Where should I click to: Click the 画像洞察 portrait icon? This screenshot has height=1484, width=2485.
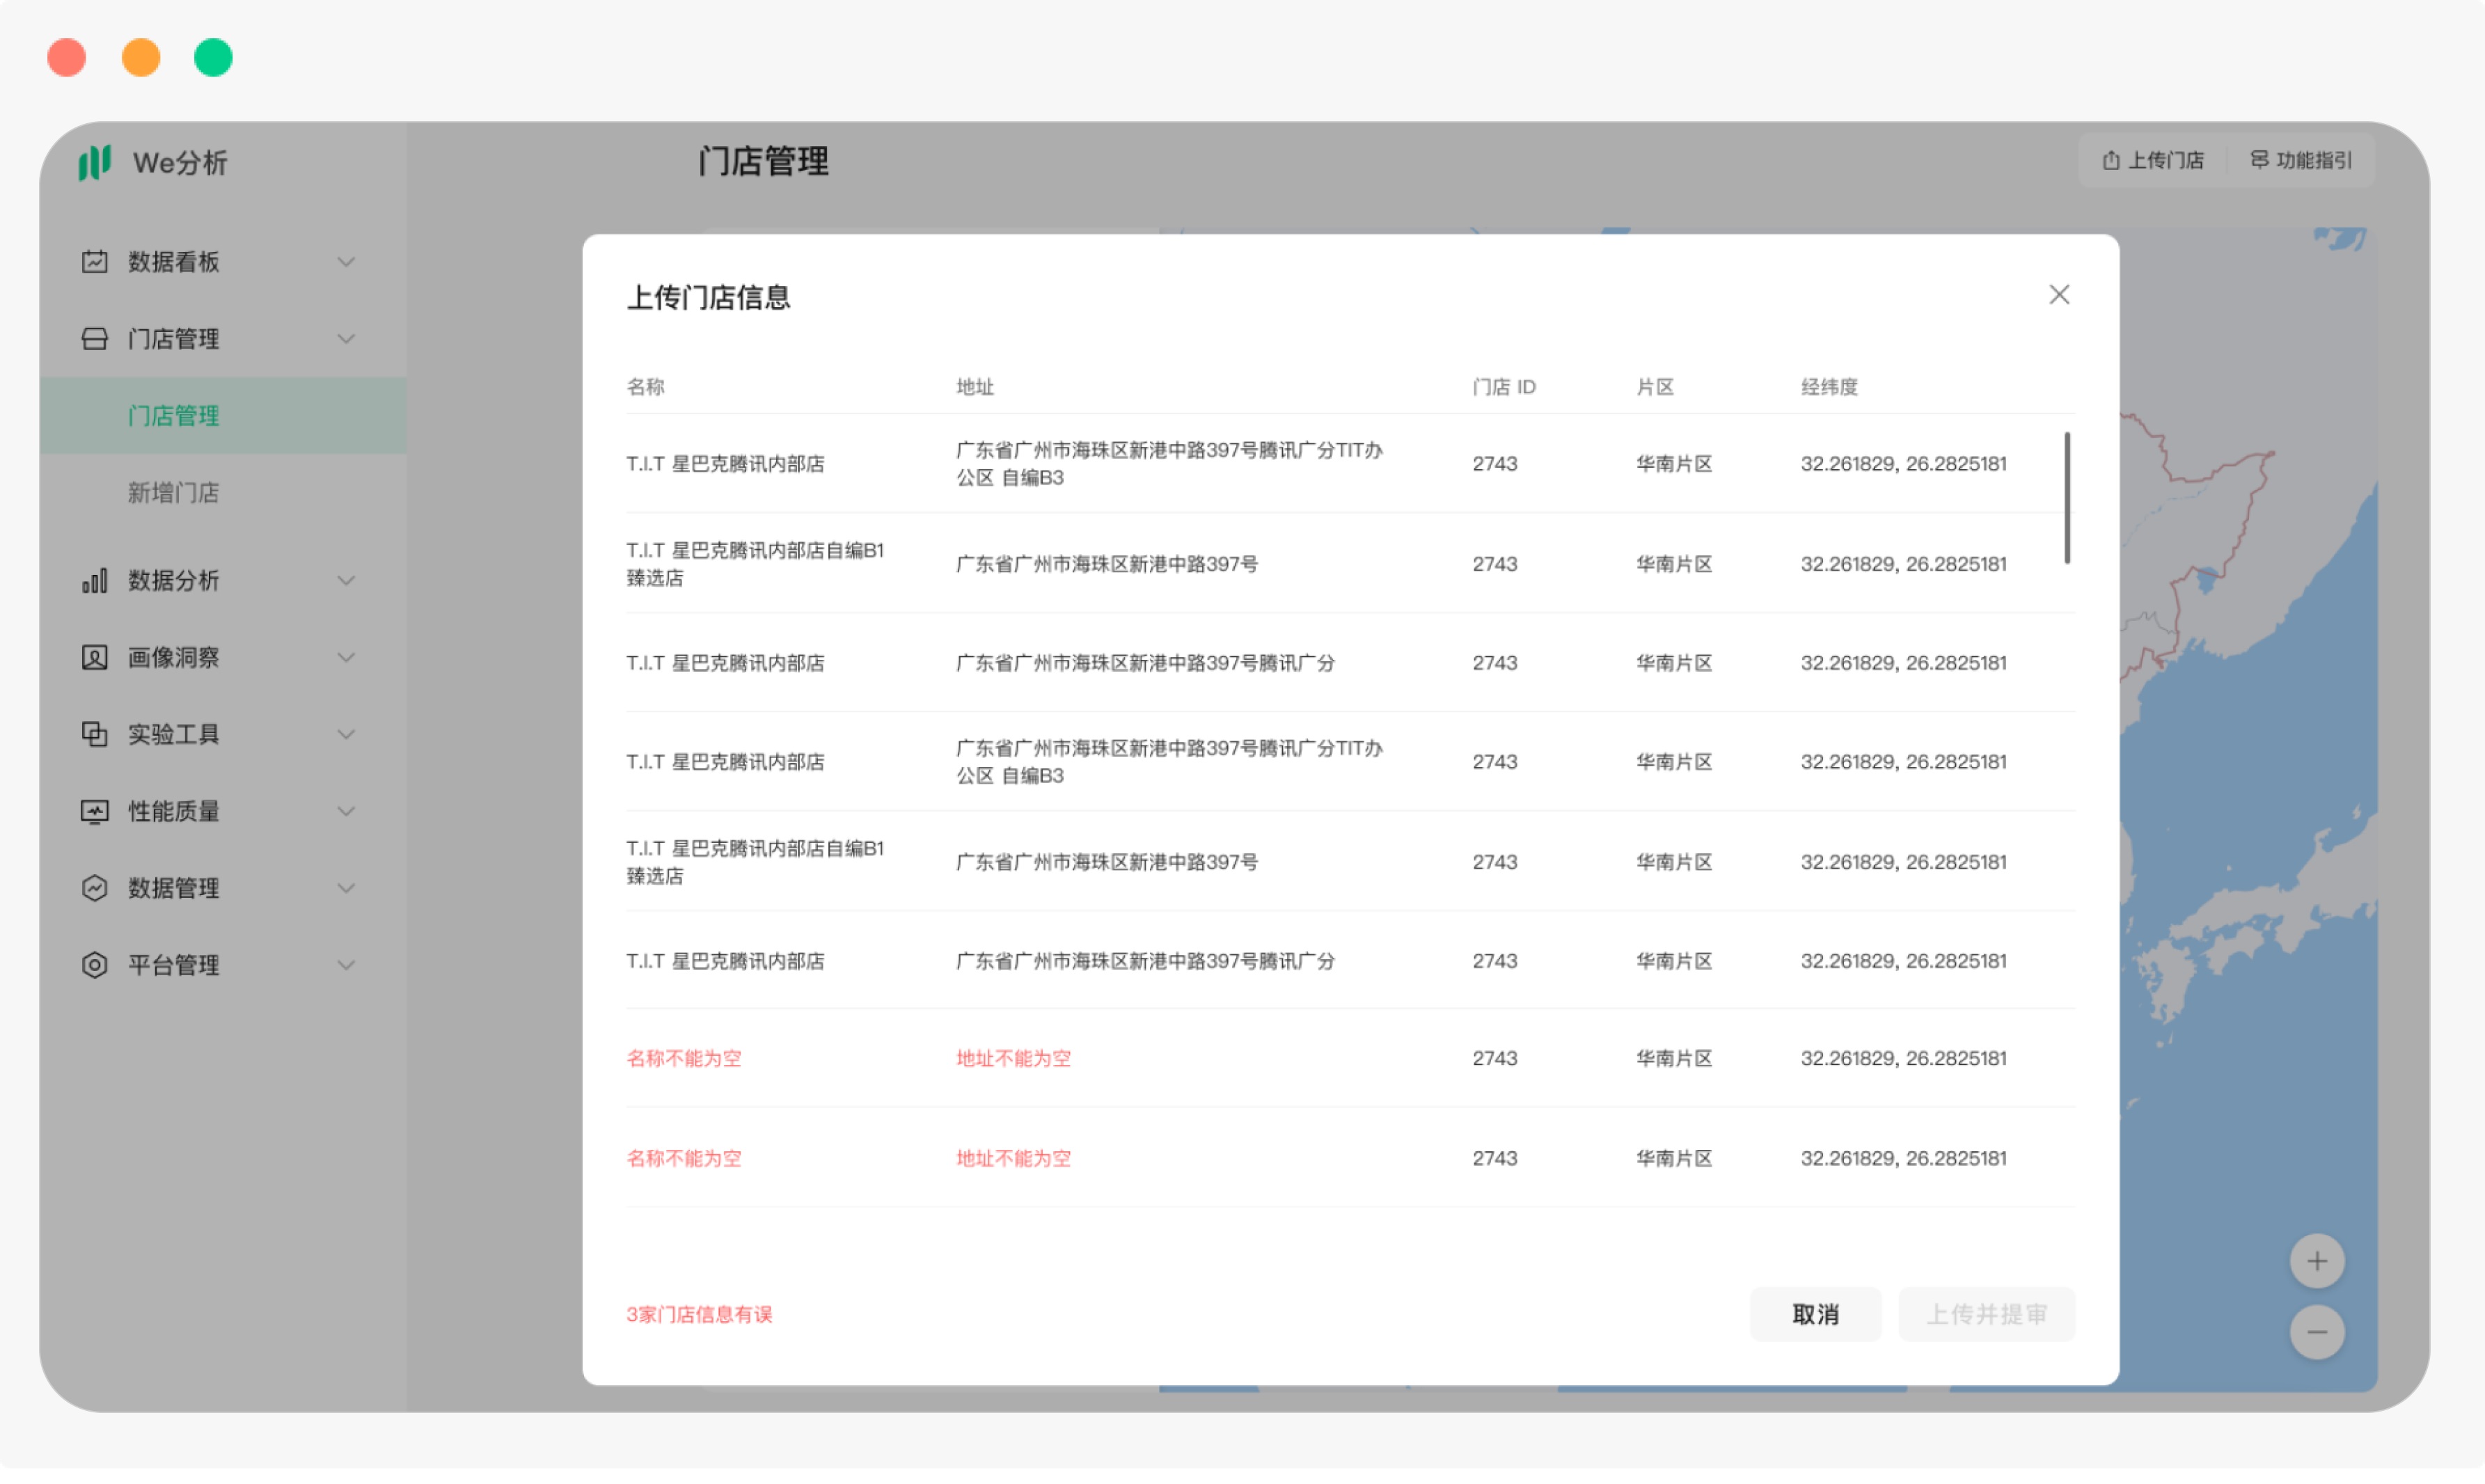point(94,658)
